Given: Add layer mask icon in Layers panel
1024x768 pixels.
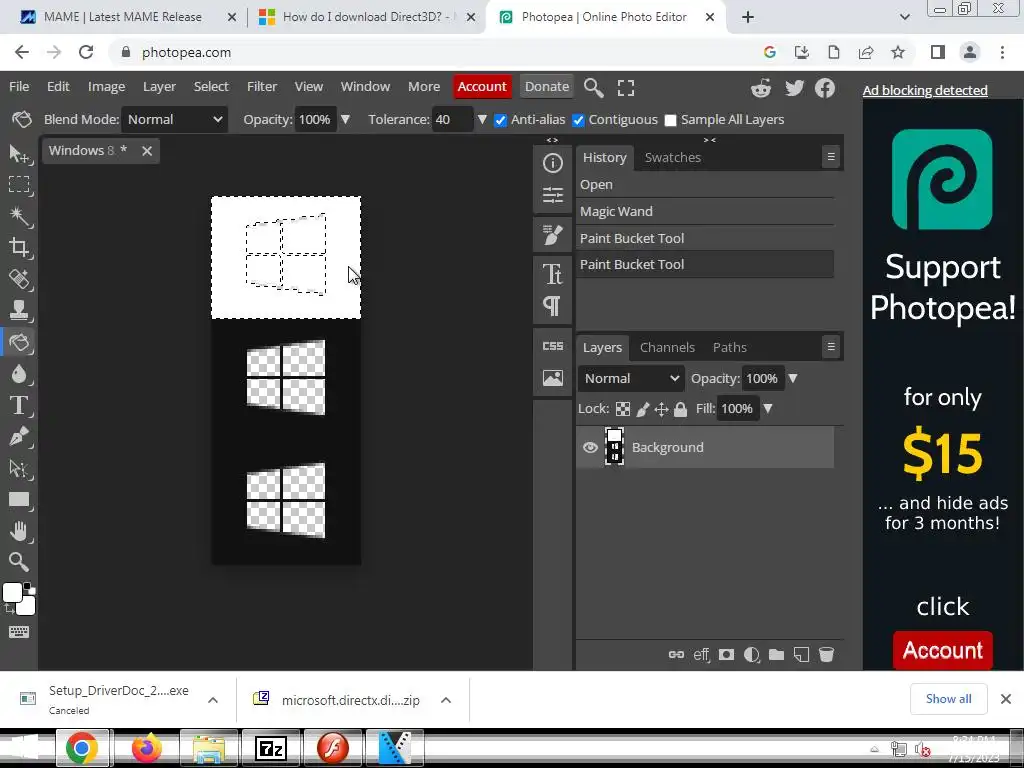Looking at the screenshot, I should coord(726,654).
